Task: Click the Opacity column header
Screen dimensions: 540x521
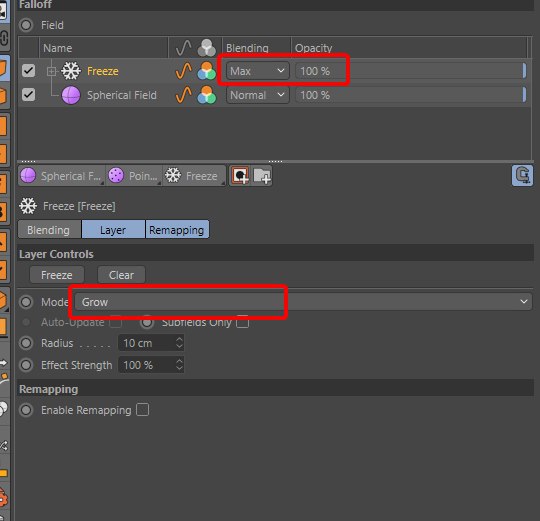Action: (313, 48)
